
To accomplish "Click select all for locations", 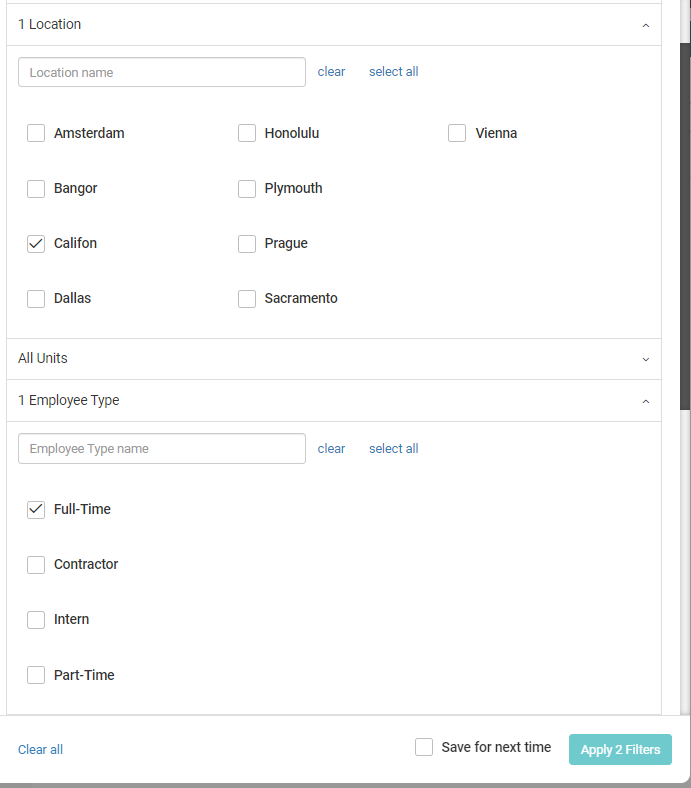I will click(x=393, y=72).
